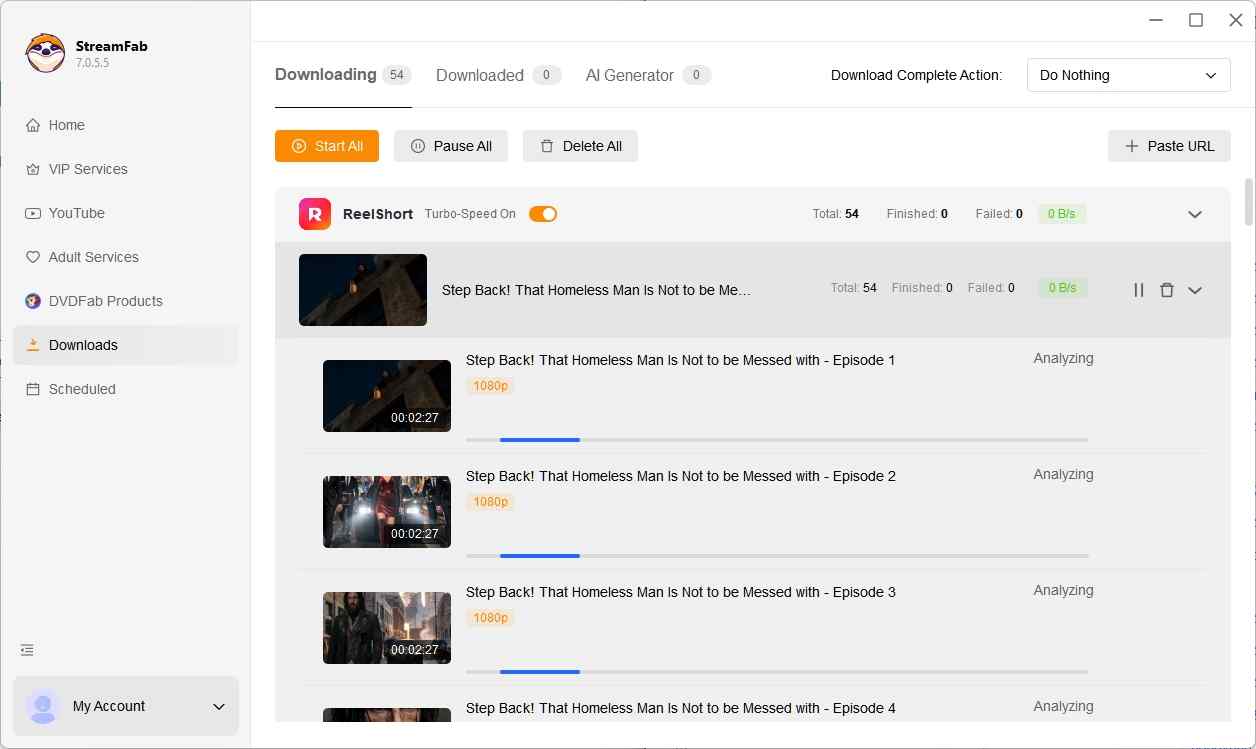Click the Episode 1 thumbnail
Screen dimensions: 1256x749
(387, 396)
